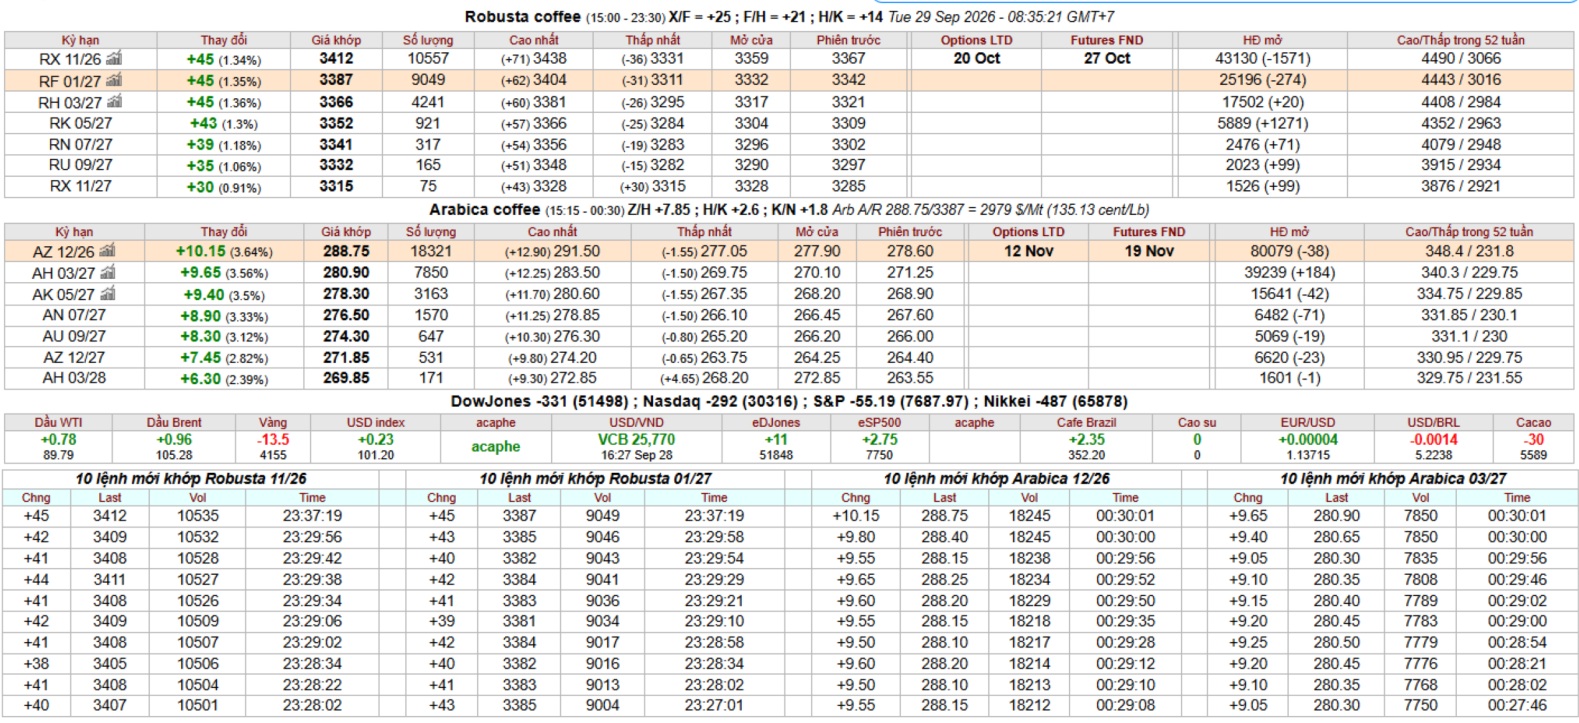This screenshot has width=1579, height=723.
Task: Click the USD/VND header
Action: 636,423
